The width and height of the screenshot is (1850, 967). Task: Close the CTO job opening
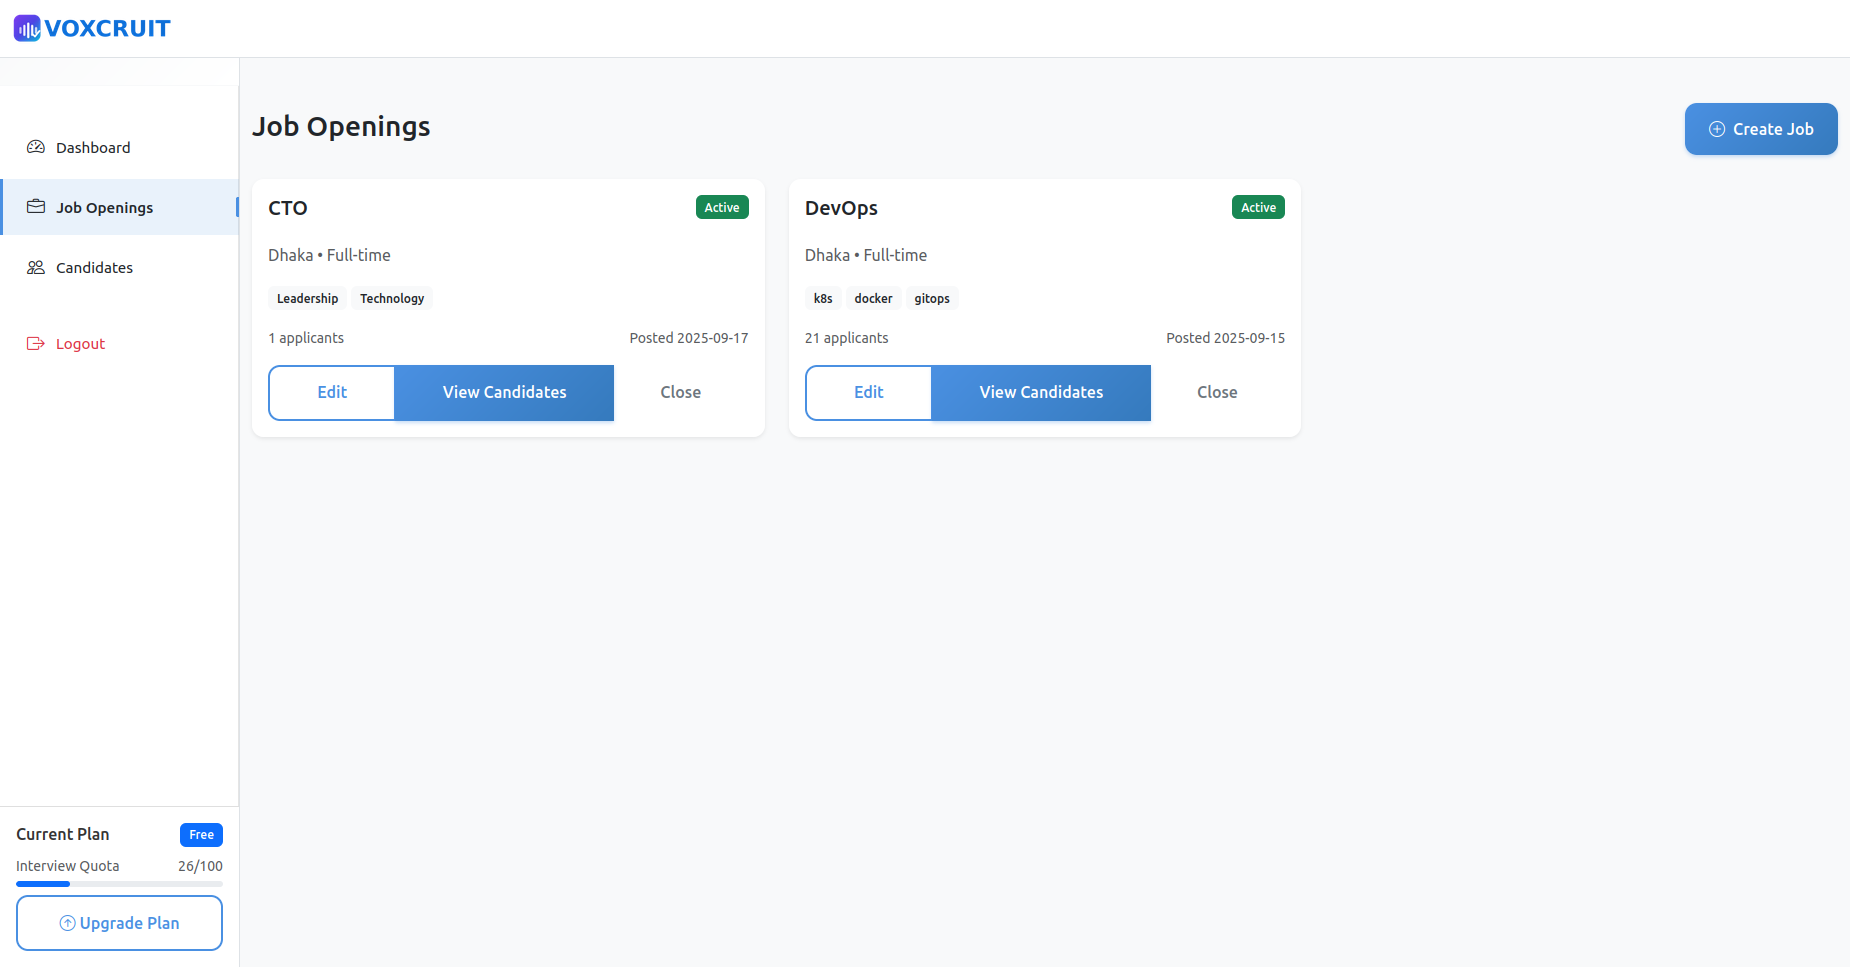pos(680,392)
